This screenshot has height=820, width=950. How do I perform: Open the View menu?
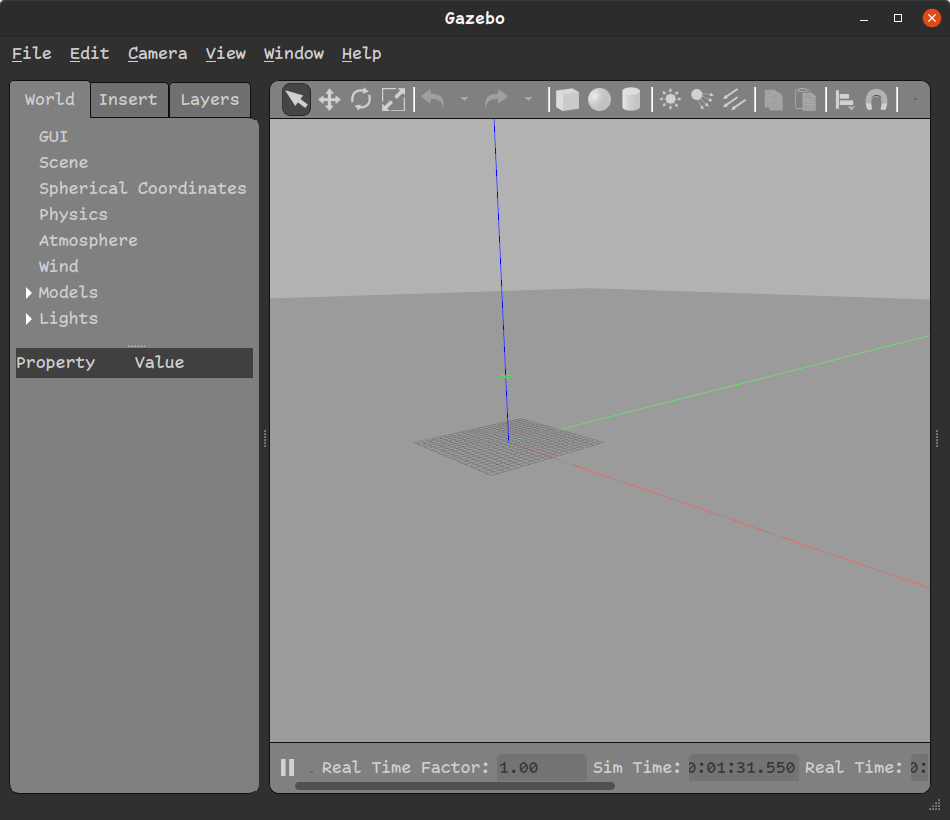click(x=225, y=53)
